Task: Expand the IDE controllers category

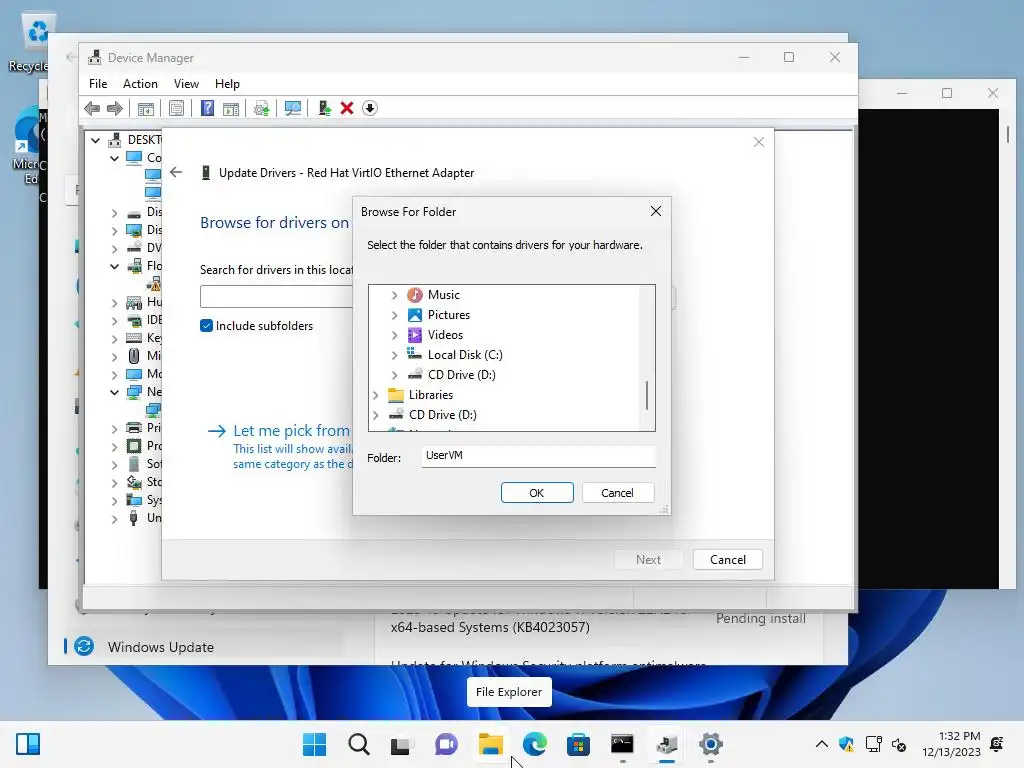Action: [114, 321]
